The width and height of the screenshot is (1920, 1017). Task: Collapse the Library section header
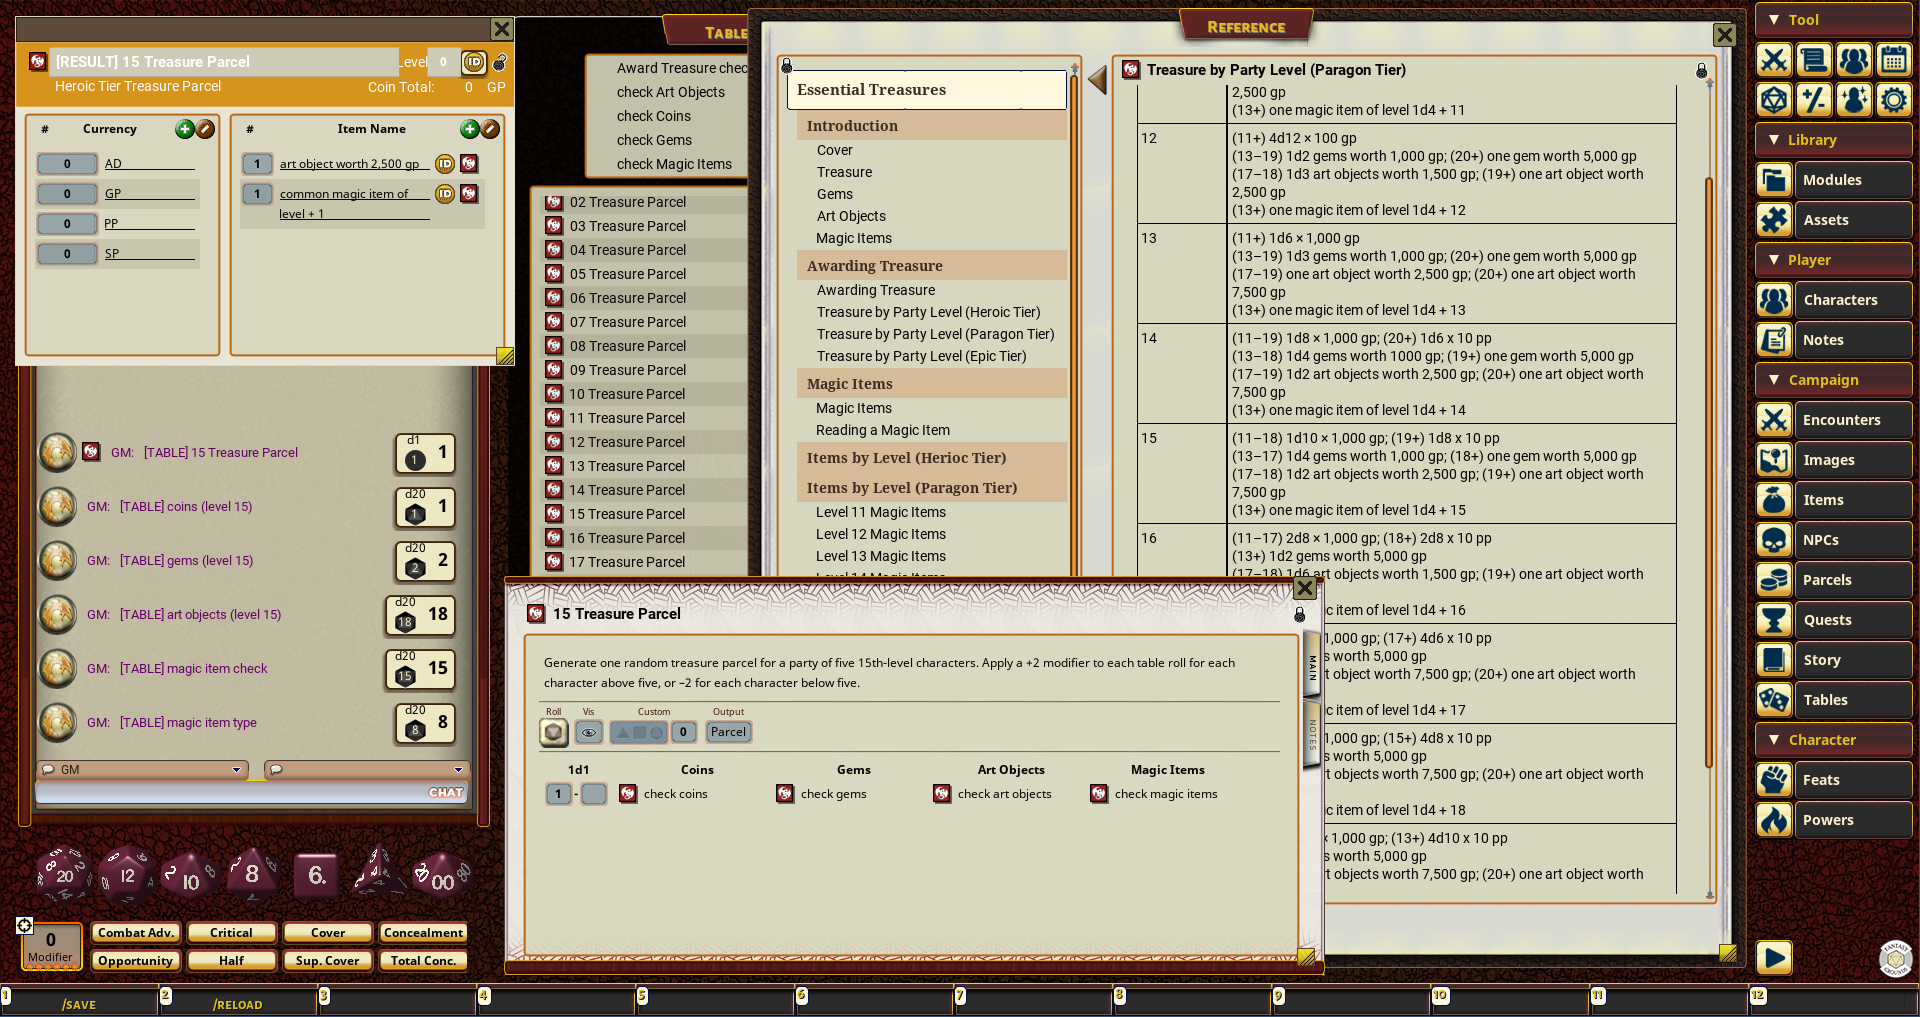pyautogui.click(x=1774, y=140)
